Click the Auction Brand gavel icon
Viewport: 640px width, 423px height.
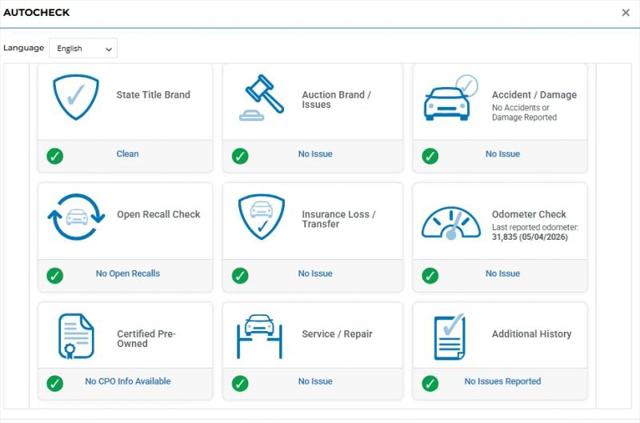click(262, 98)
